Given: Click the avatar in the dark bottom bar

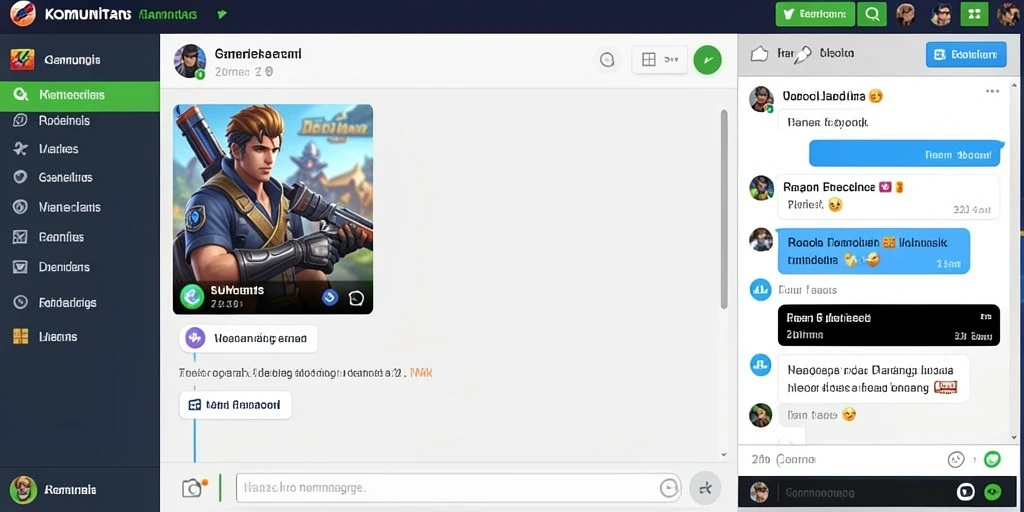Looking at the screenshot, I should pos(760,492).
